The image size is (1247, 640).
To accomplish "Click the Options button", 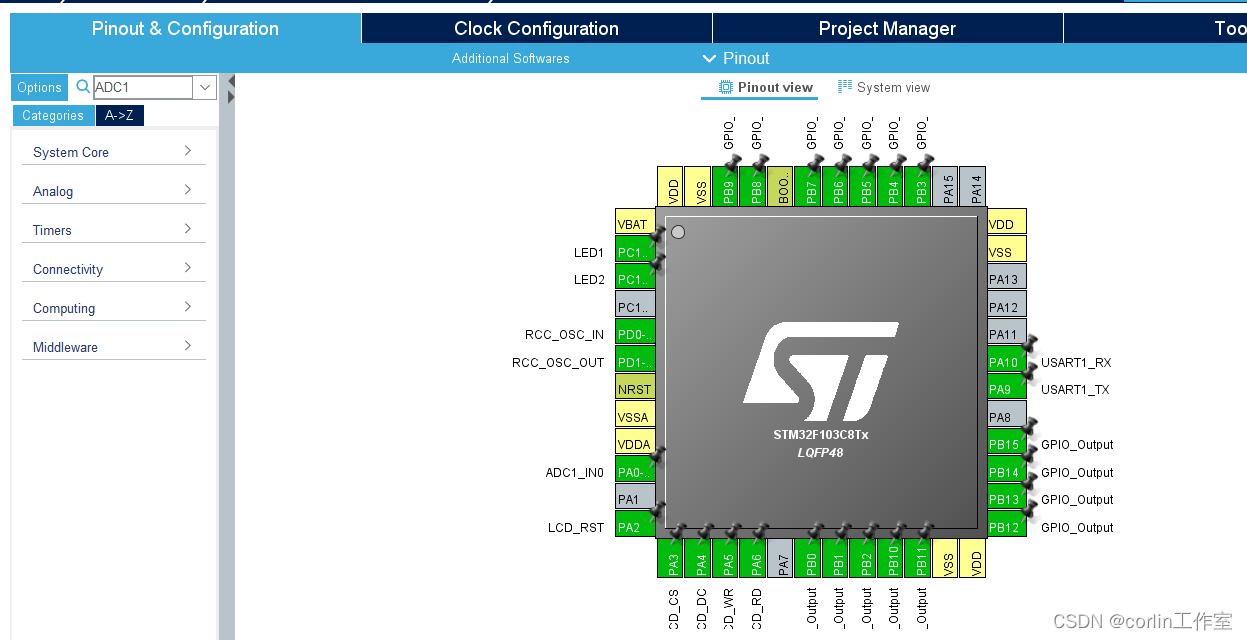I will (x=39, y=87).
